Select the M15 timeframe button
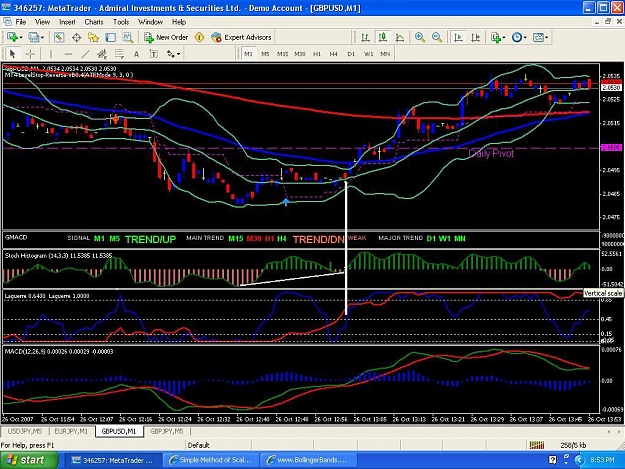The image size is (625, 469). point(283,54)
